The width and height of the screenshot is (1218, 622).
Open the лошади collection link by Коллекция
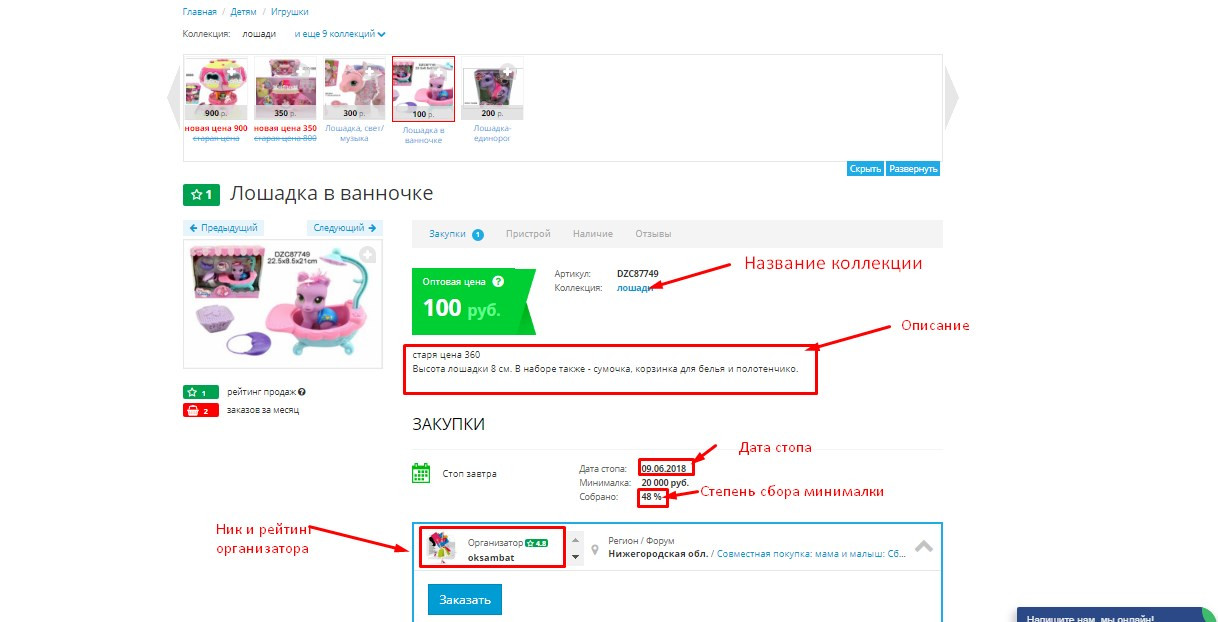click(635, 288)
